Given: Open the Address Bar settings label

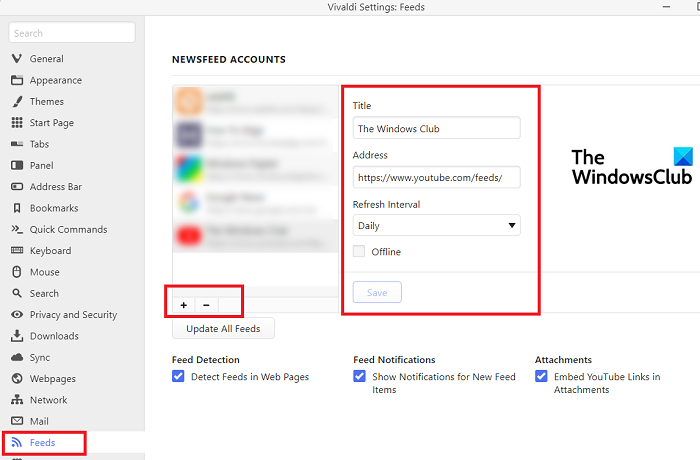Looking at the screenshot, I should (x=56, y=187).
